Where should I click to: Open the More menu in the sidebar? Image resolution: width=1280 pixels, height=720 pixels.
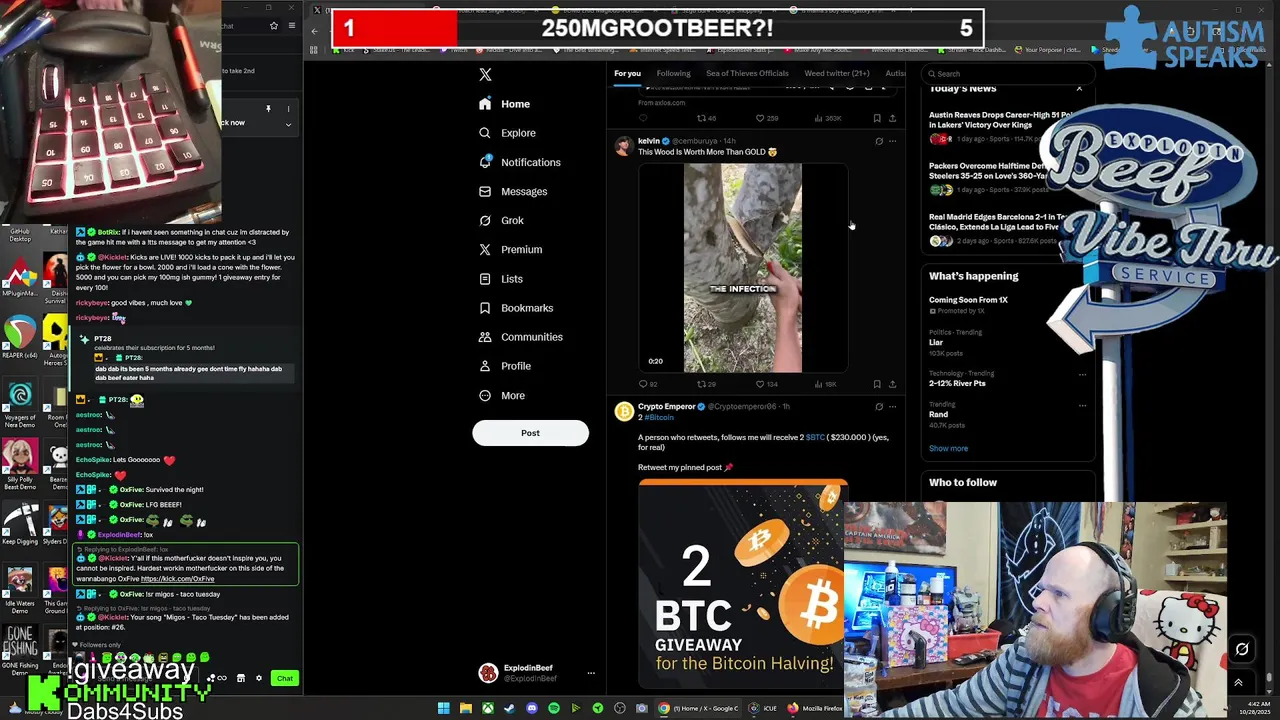coord(502,395)
